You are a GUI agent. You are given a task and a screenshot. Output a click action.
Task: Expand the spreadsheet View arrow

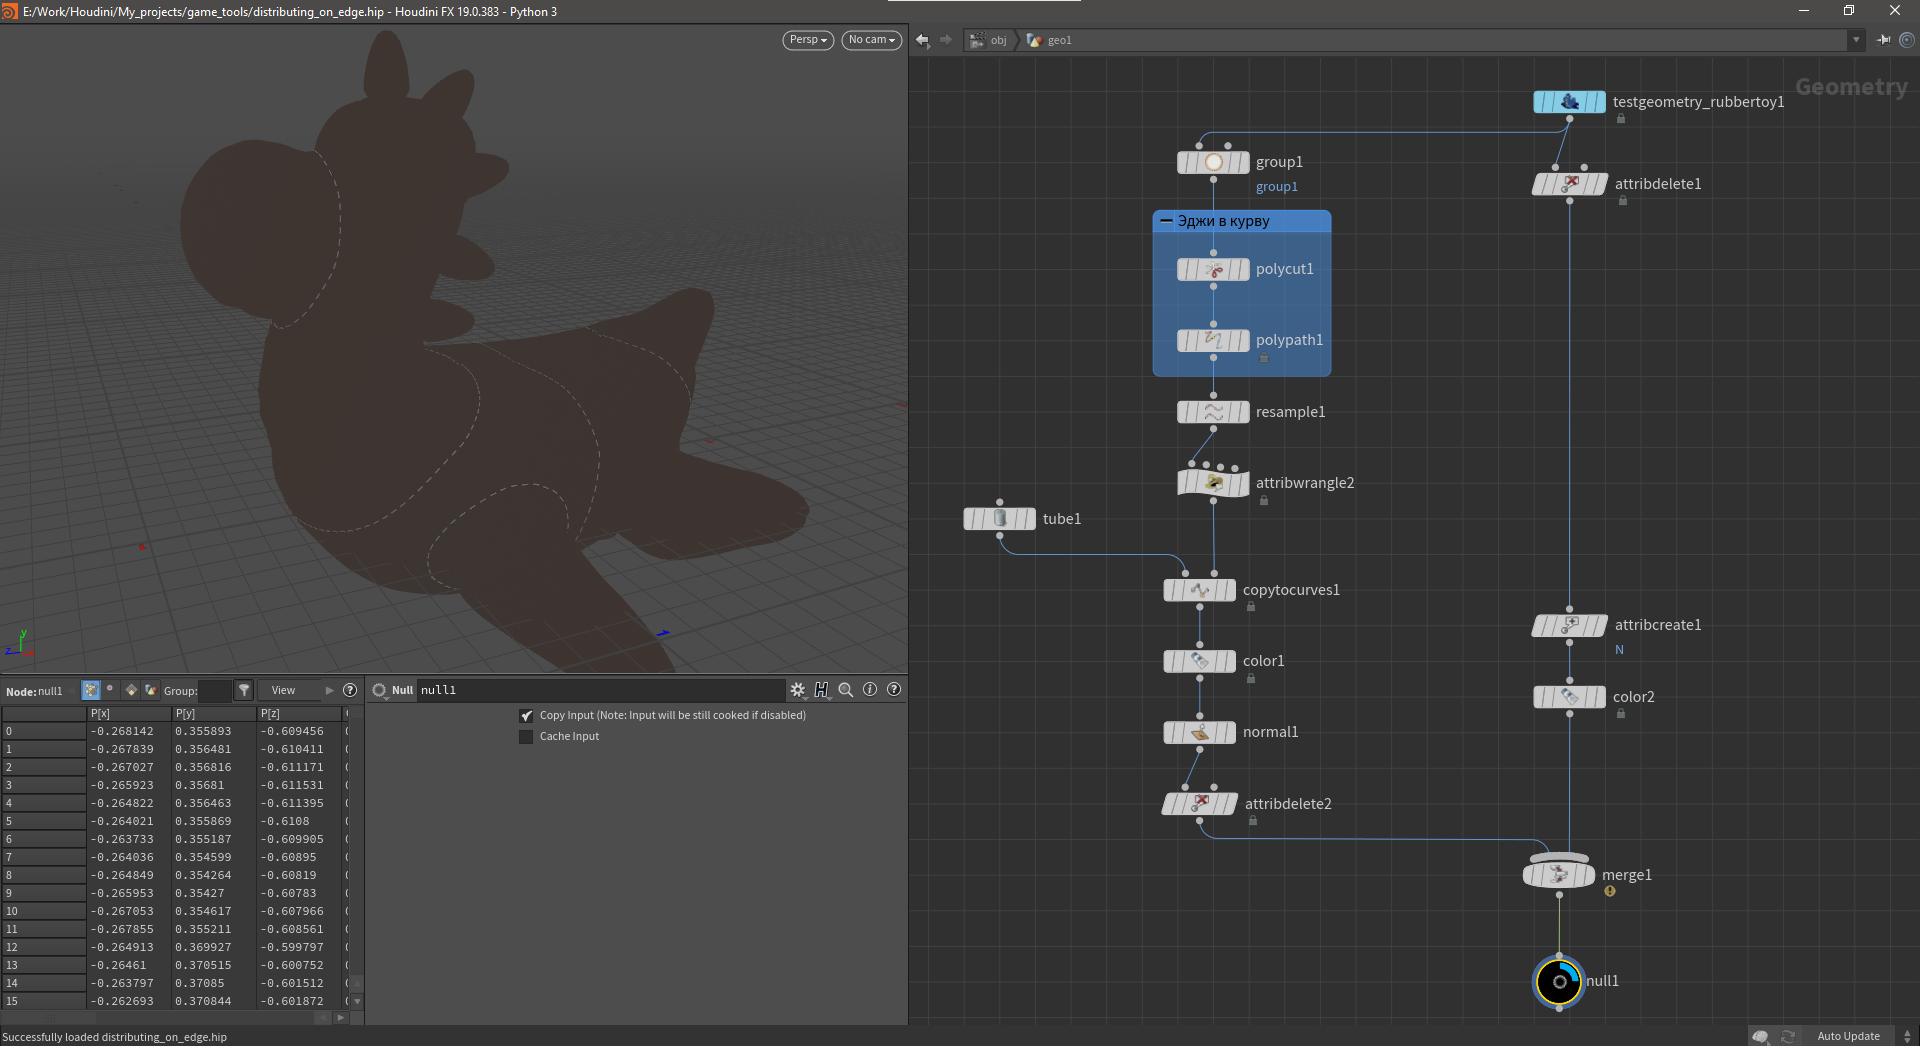tap(330, 690)
